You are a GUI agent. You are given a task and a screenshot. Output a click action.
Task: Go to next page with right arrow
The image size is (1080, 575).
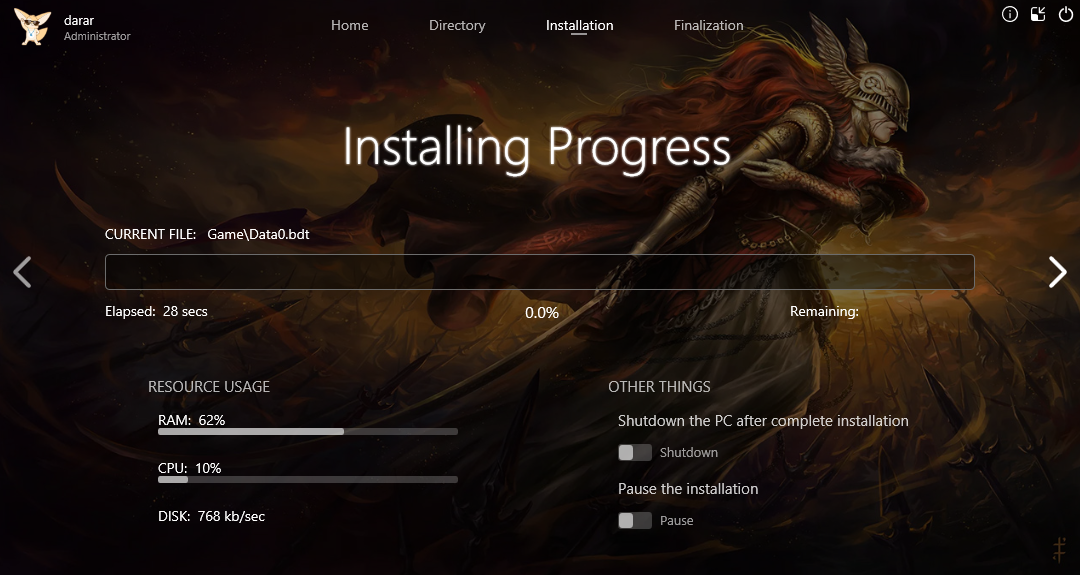(1057, 272)
